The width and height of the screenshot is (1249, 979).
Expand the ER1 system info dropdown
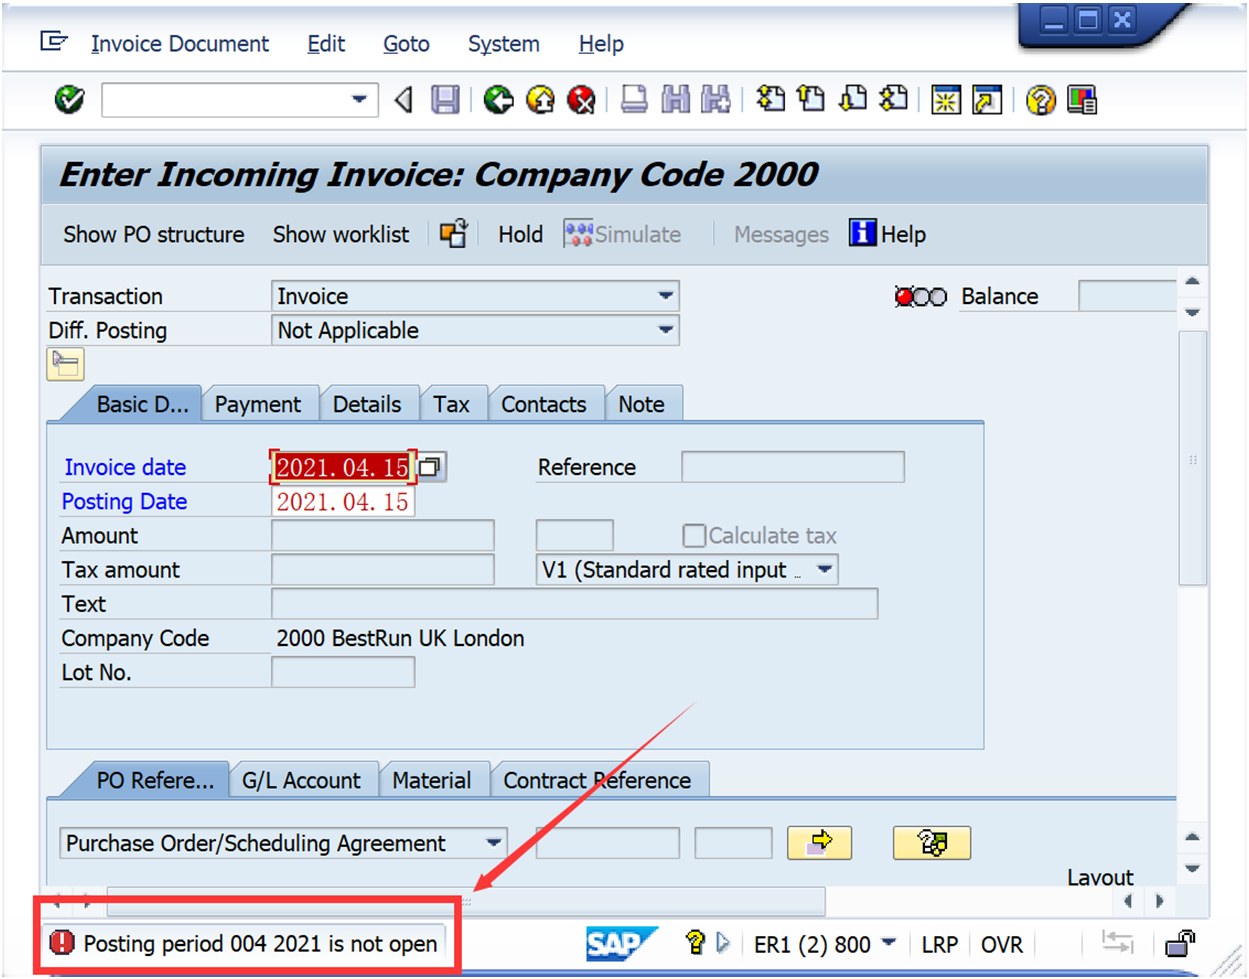pyautogui.click(x=889, y=943)
